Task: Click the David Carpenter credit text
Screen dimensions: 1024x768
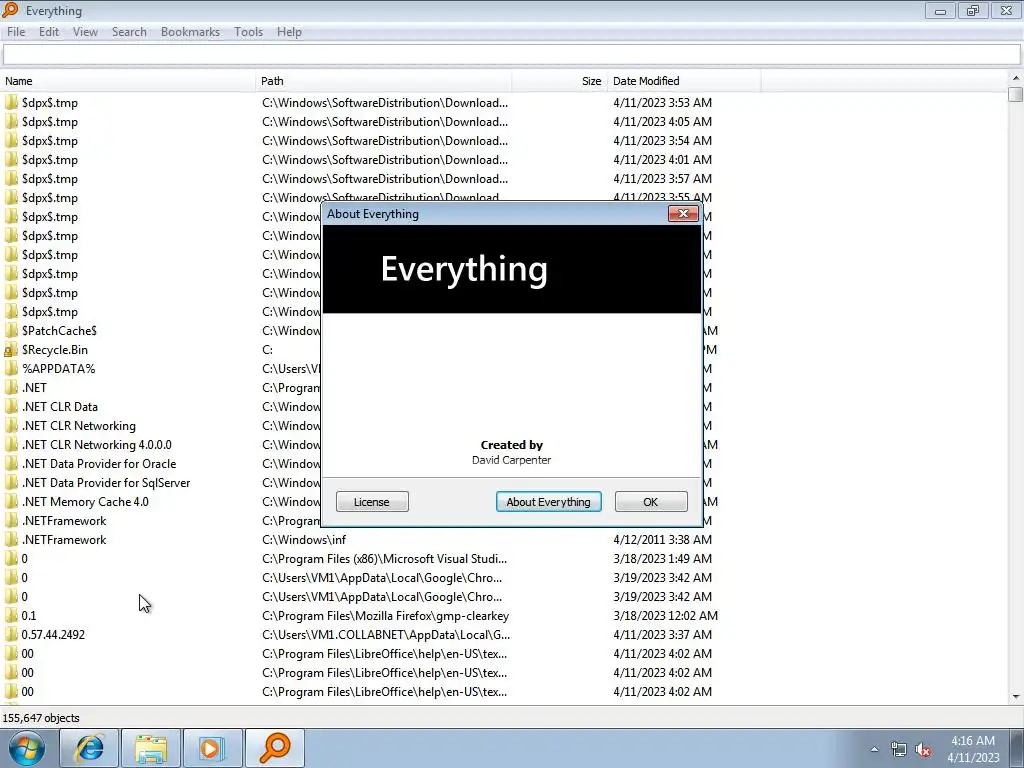Action: pos(511,460)
